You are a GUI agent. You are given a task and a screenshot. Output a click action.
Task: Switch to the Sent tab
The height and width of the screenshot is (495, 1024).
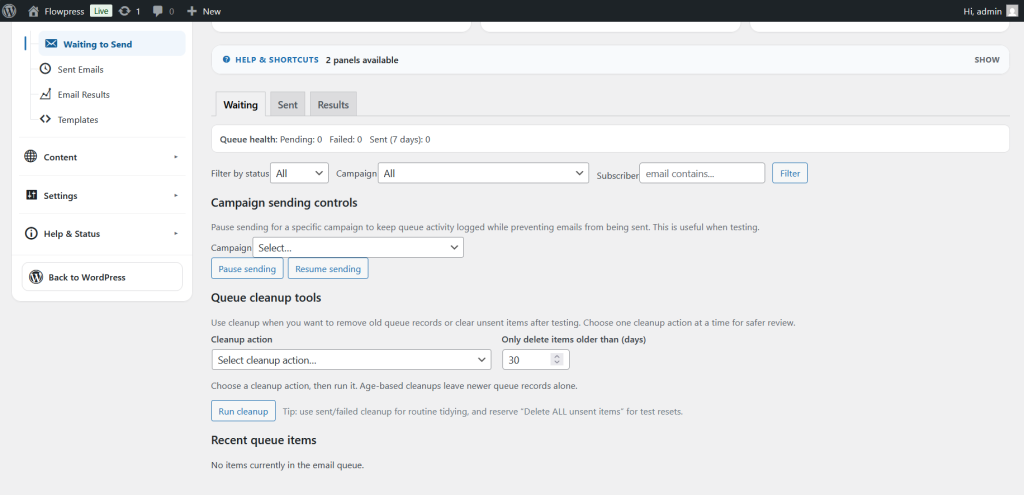click(287, 104)
